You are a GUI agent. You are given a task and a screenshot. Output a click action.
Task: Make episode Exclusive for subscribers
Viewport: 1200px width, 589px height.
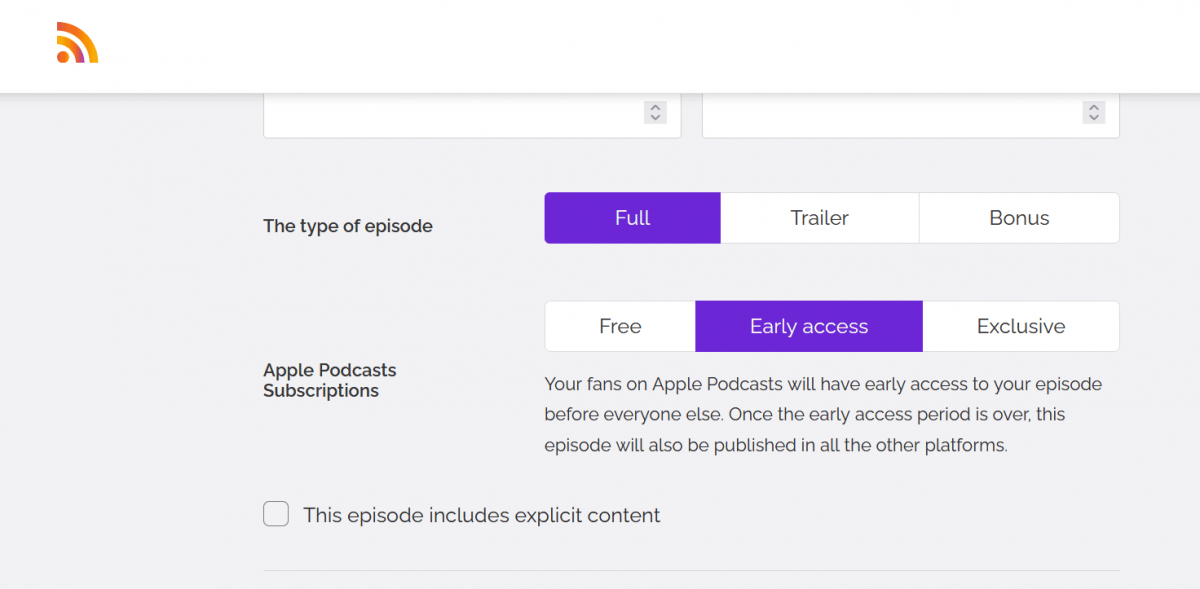[x=1021, y=326]
